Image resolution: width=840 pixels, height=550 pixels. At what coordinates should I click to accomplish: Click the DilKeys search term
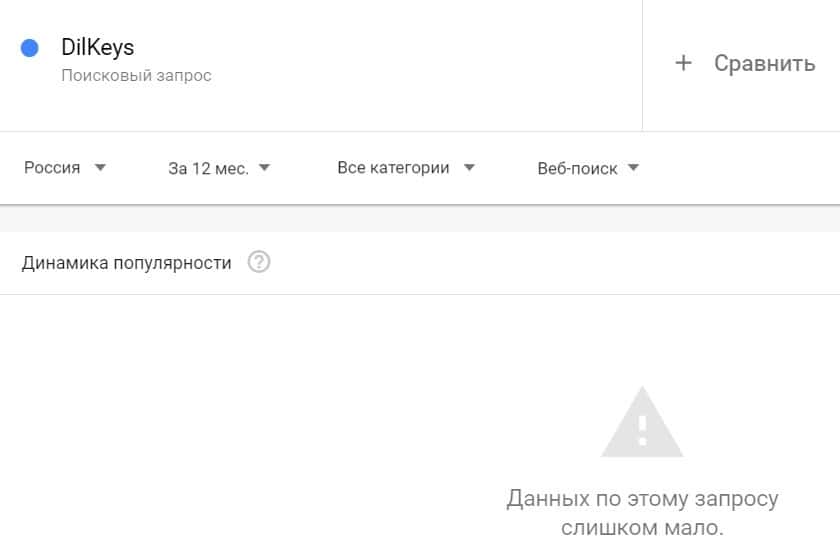pos(97,48)
